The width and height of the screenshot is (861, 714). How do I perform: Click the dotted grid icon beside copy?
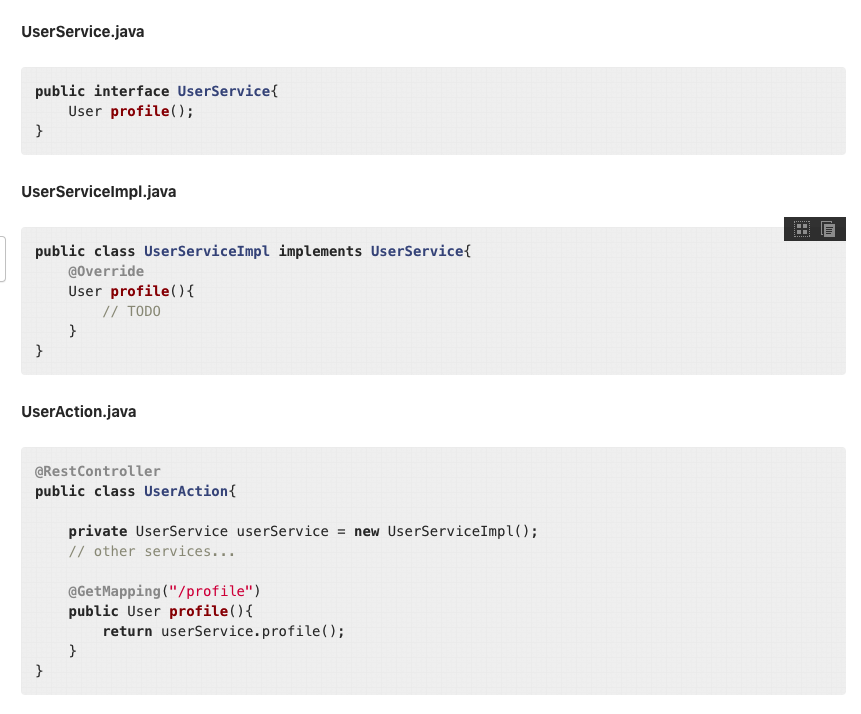(802, 229)
